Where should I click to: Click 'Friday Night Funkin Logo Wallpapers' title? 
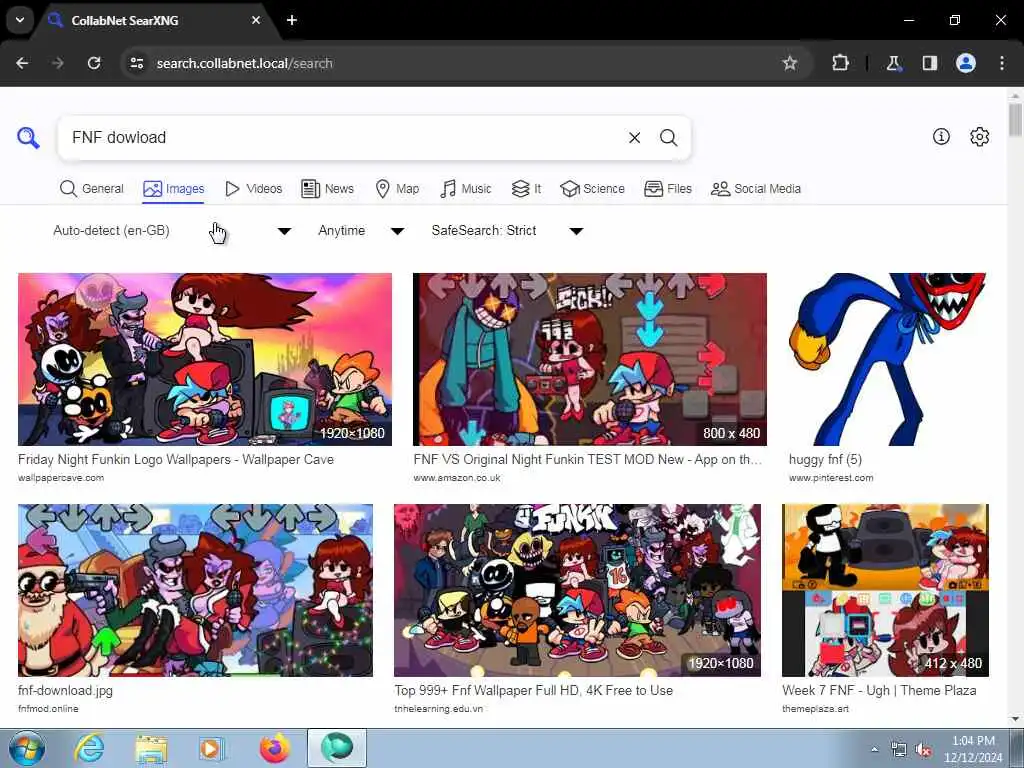176,460
